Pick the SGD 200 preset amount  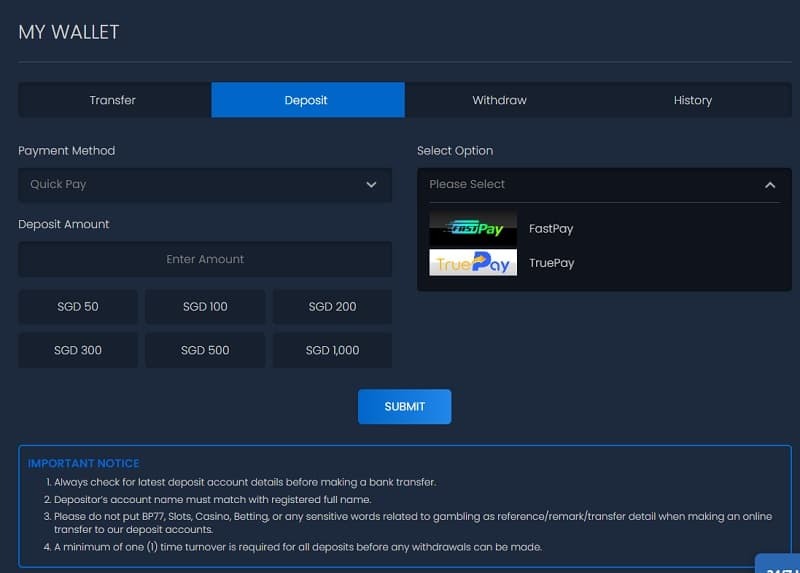(x=332, y=307)
